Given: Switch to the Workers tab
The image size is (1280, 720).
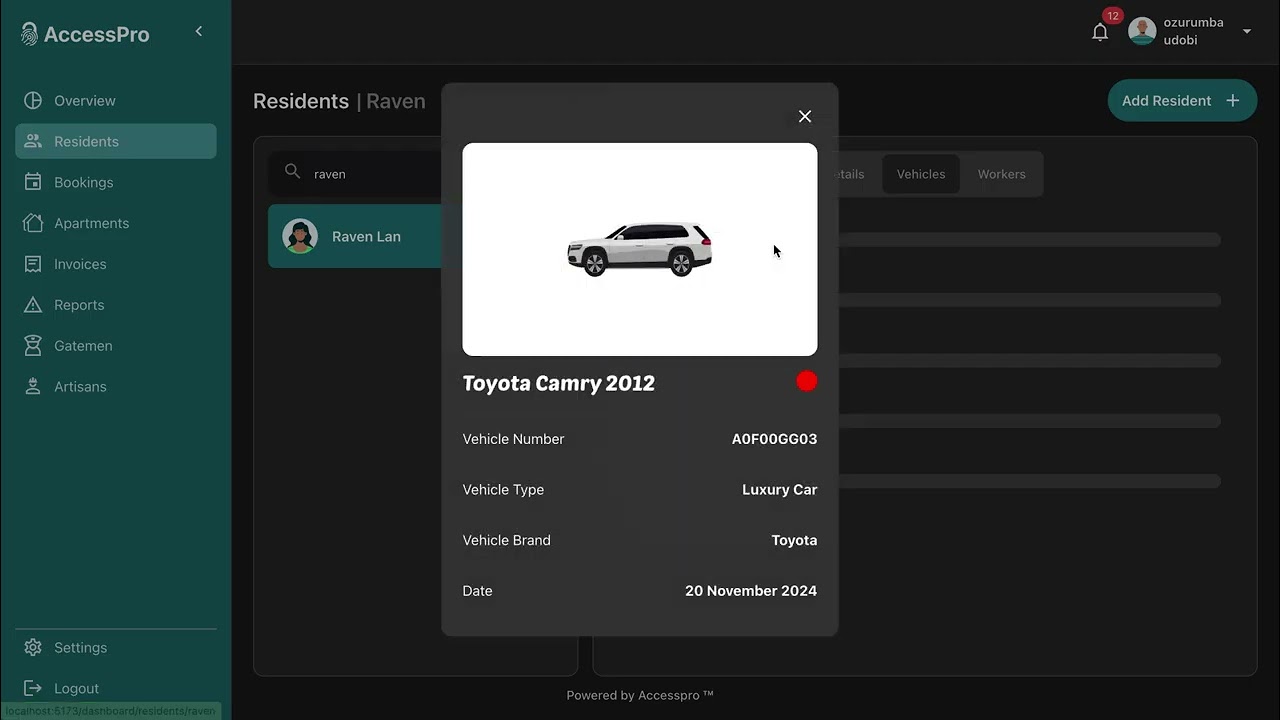Looking at the screenshot, I should point(1002,174).
